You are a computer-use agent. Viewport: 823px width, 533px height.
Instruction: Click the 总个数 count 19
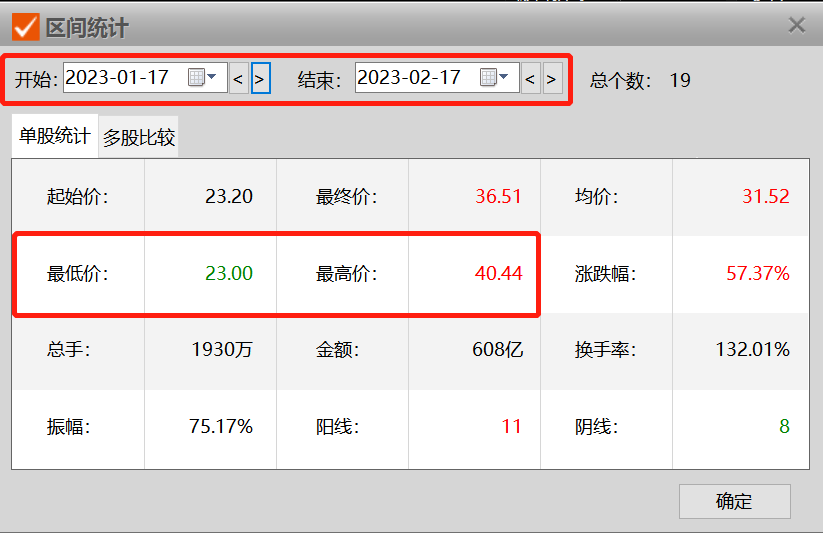680,80
